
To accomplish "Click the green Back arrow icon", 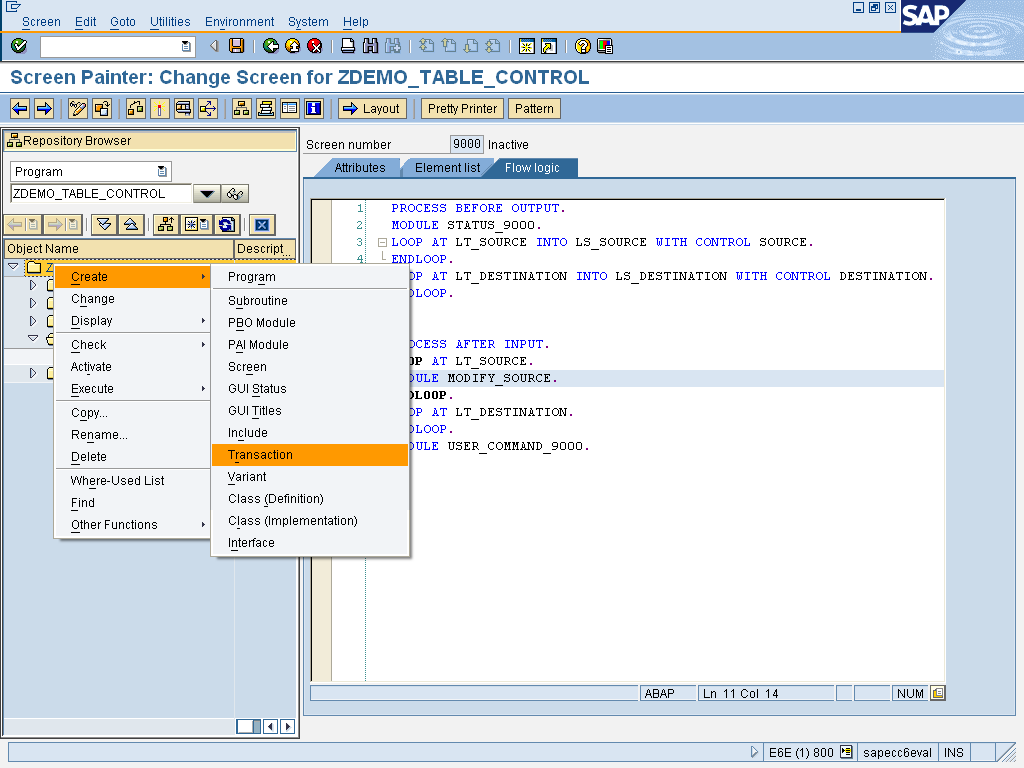I will pyautogui.click(x=270, y=45).
